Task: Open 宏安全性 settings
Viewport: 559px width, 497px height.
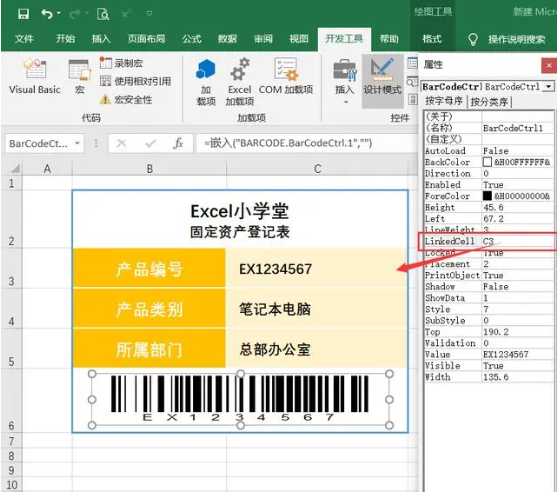Action: 126,99
